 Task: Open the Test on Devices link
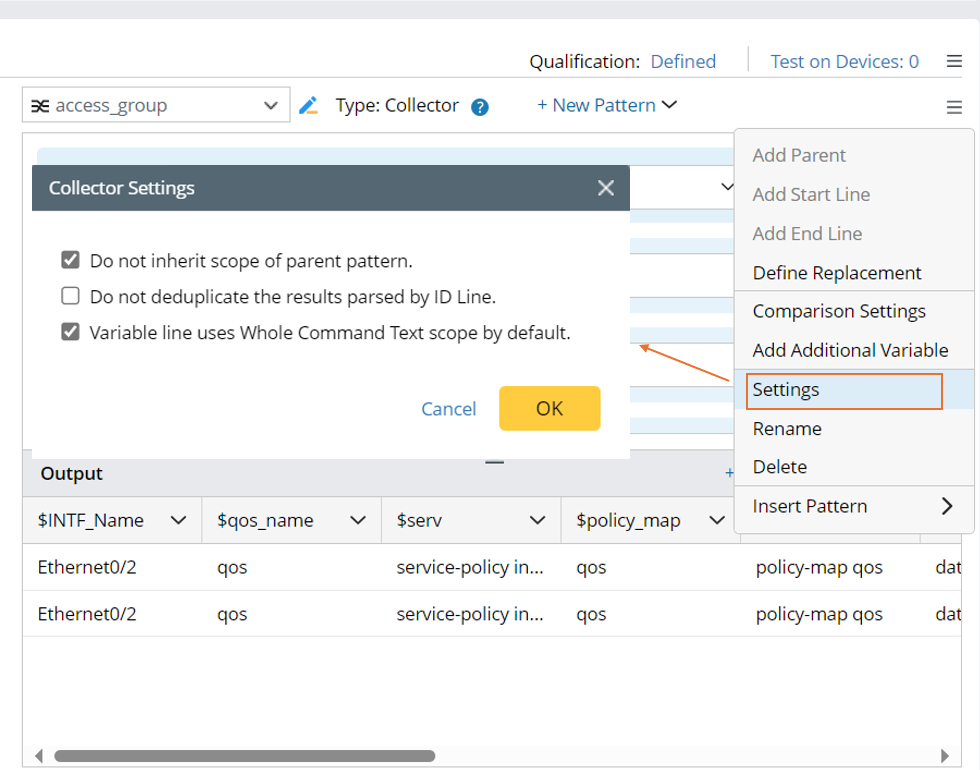844,62
